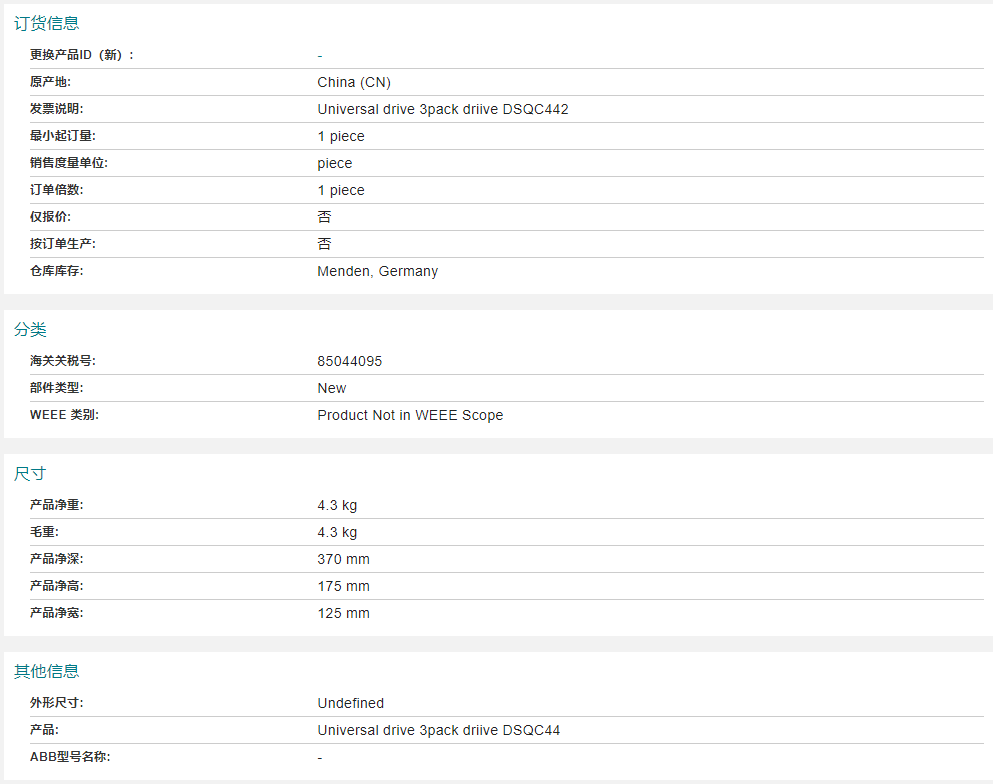Click the 按订单生产 label
Screen dimensions: 993x784
point(63,244)
